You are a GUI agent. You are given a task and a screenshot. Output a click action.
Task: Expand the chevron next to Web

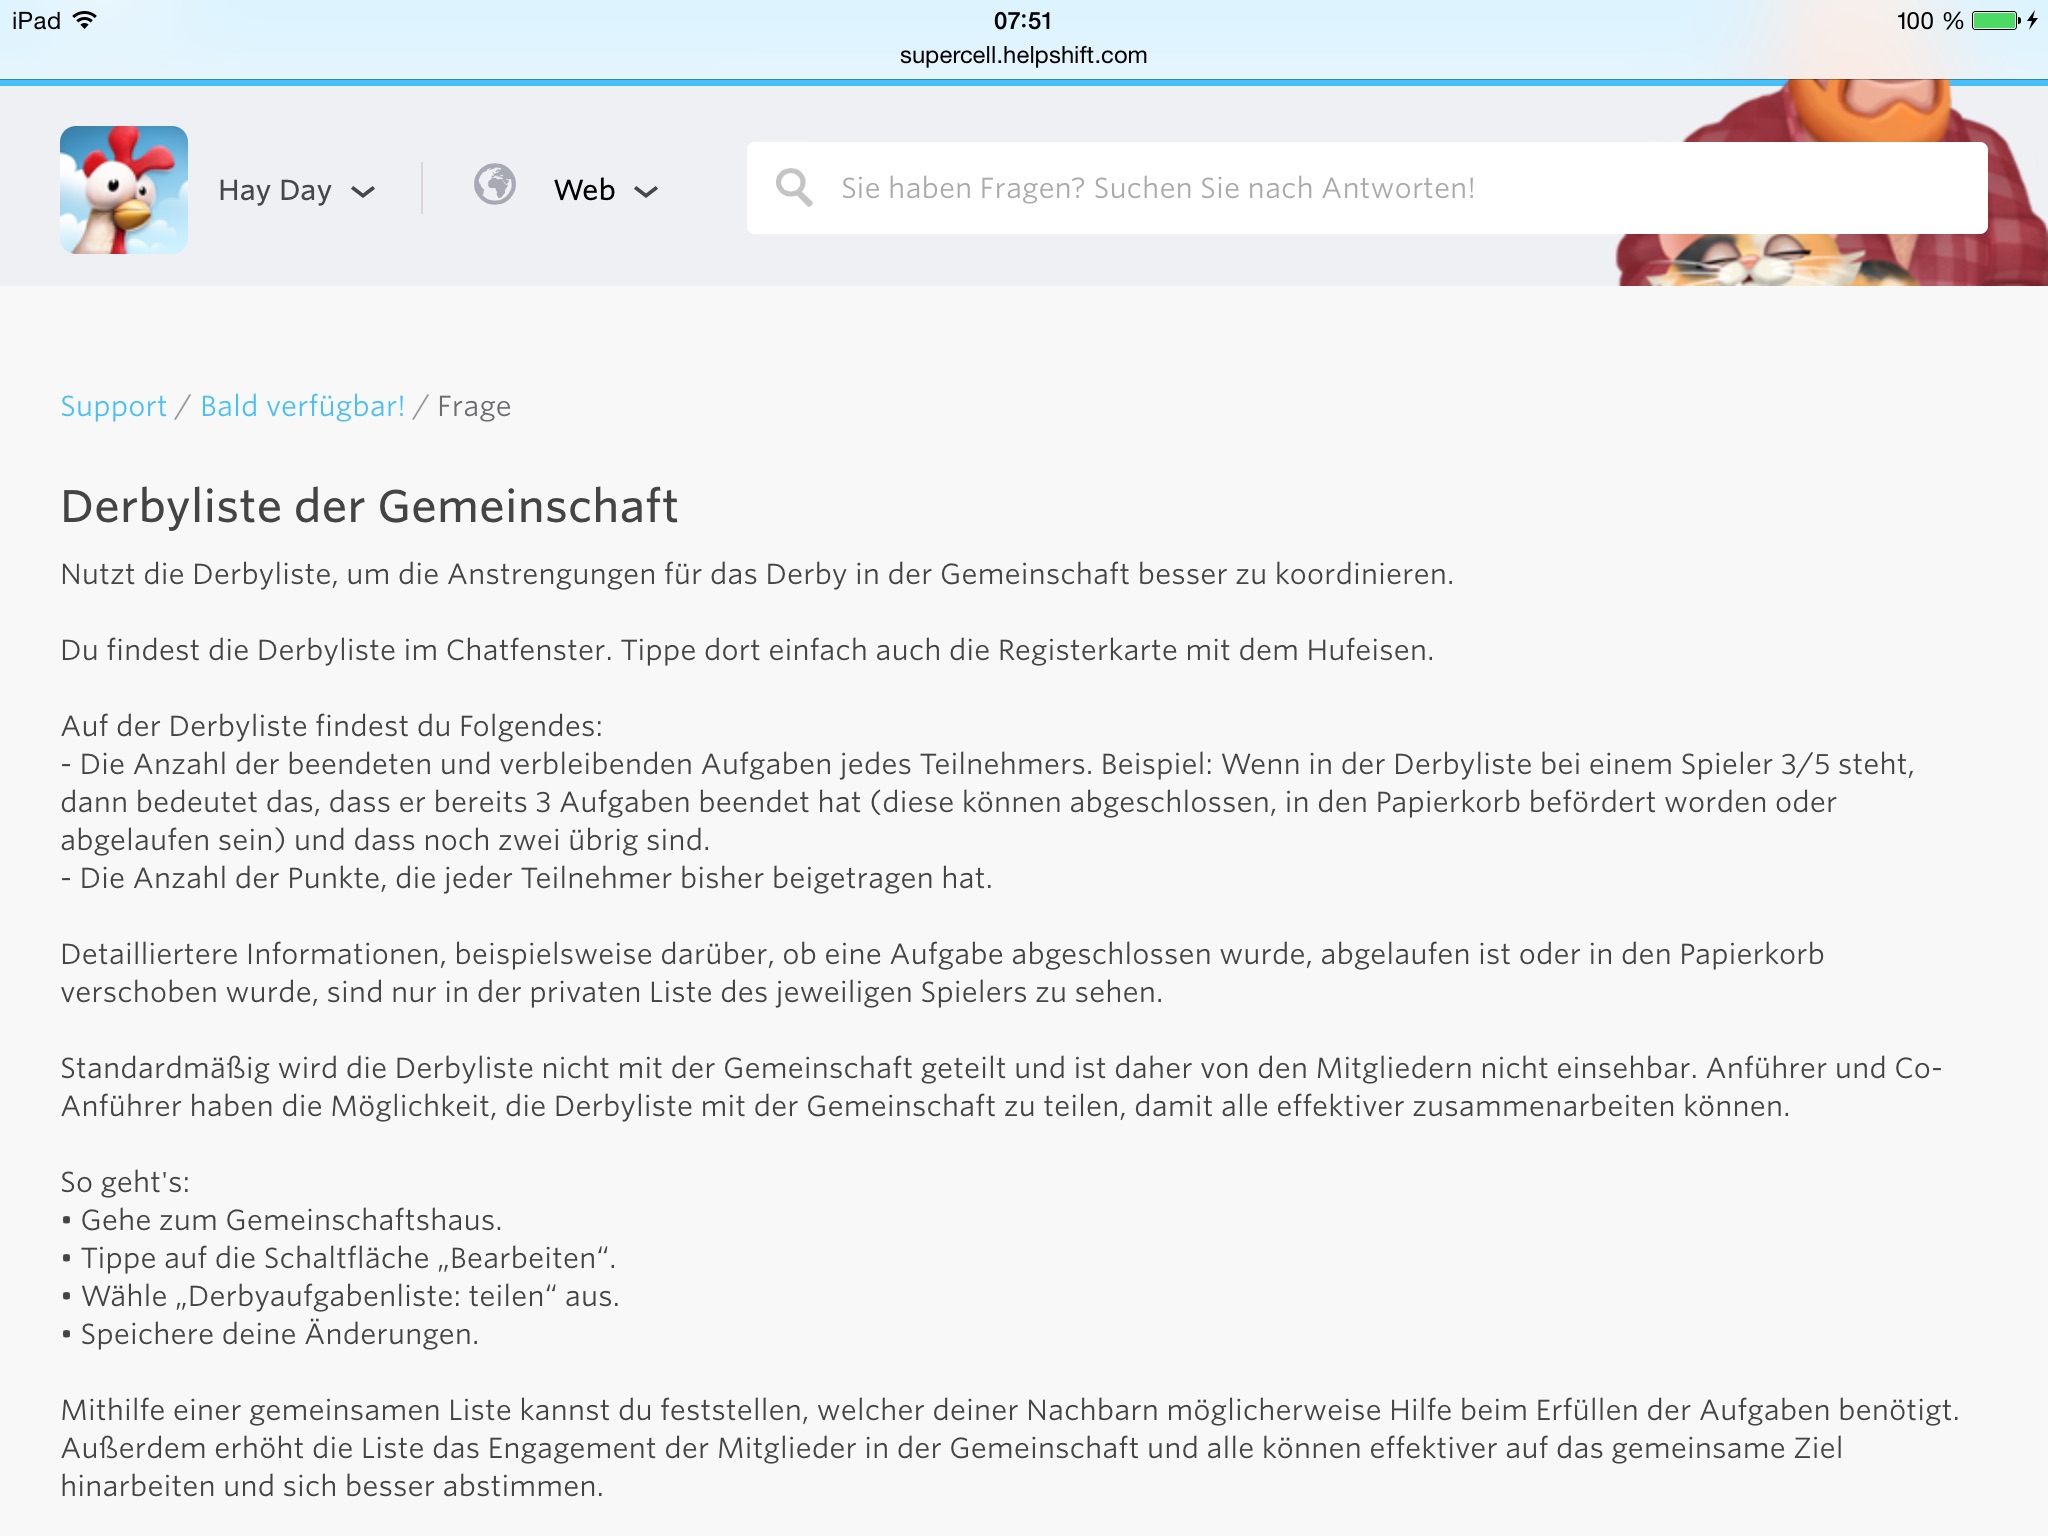pyautogui.click(x=646, y=191)
